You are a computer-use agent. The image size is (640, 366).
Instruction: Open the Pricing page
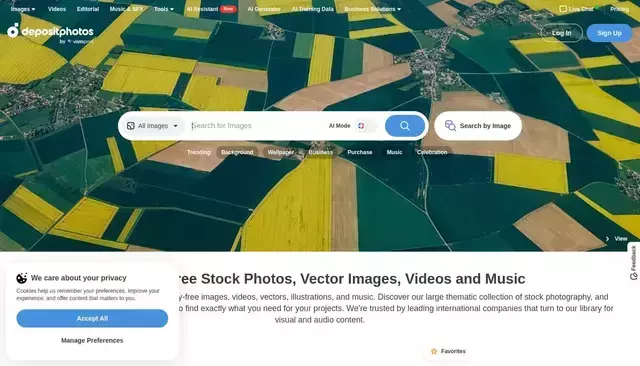(619, 9)
